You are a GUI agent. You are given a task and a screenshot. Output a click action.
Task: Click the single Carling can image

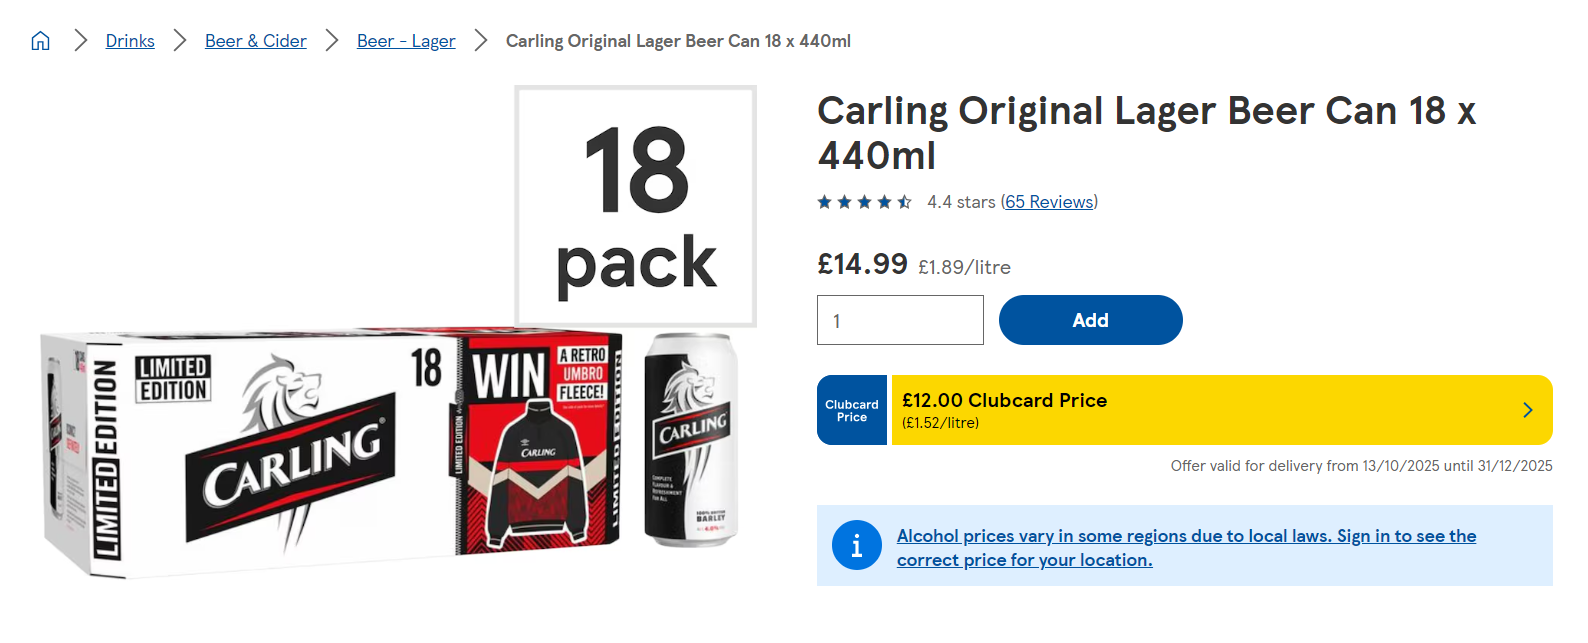691,440
